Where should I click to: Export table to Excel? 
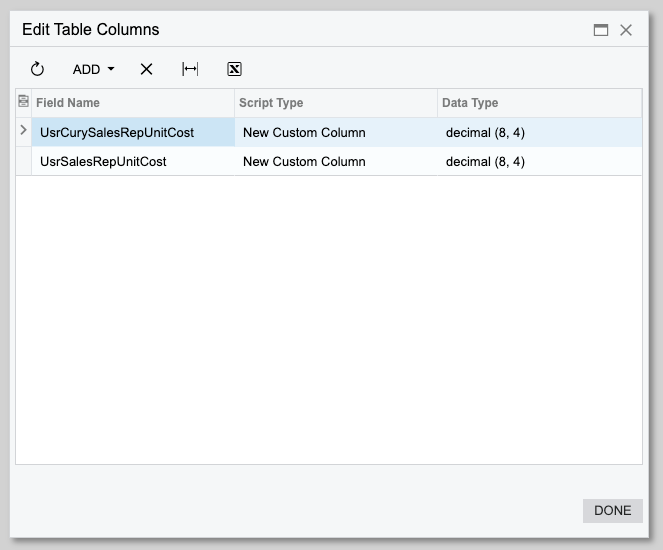(234, 69)
